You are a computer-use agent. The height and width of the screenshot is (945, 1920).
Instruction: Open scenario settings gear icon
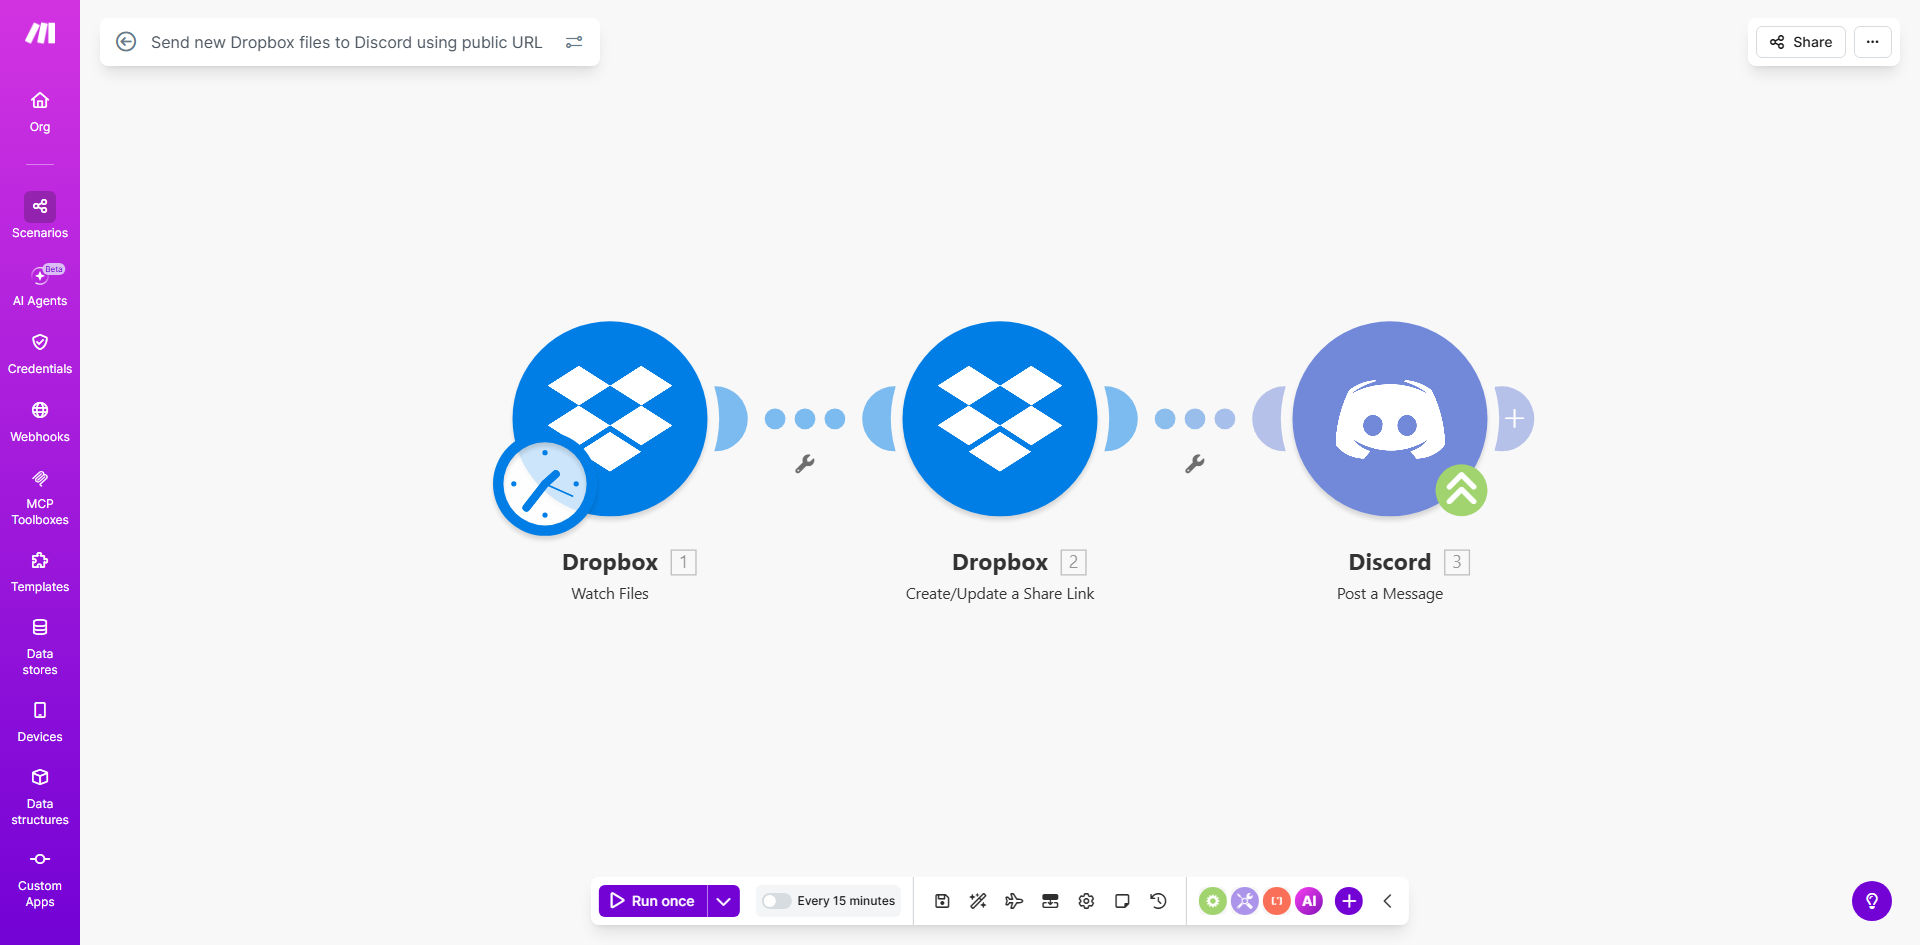(x=1086, y=901)
